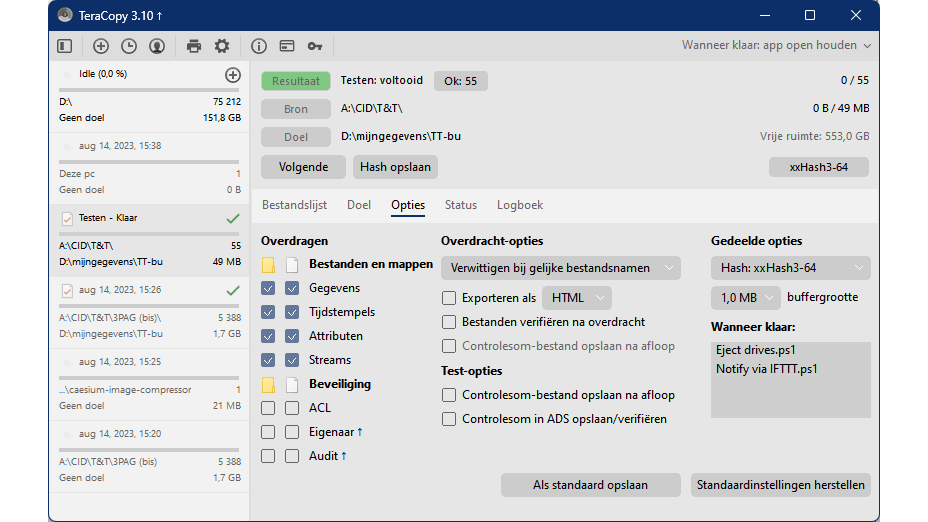This screenshot has height=522, width=928.
Task: Open the history clock icon
Action: tap(128, 46)
